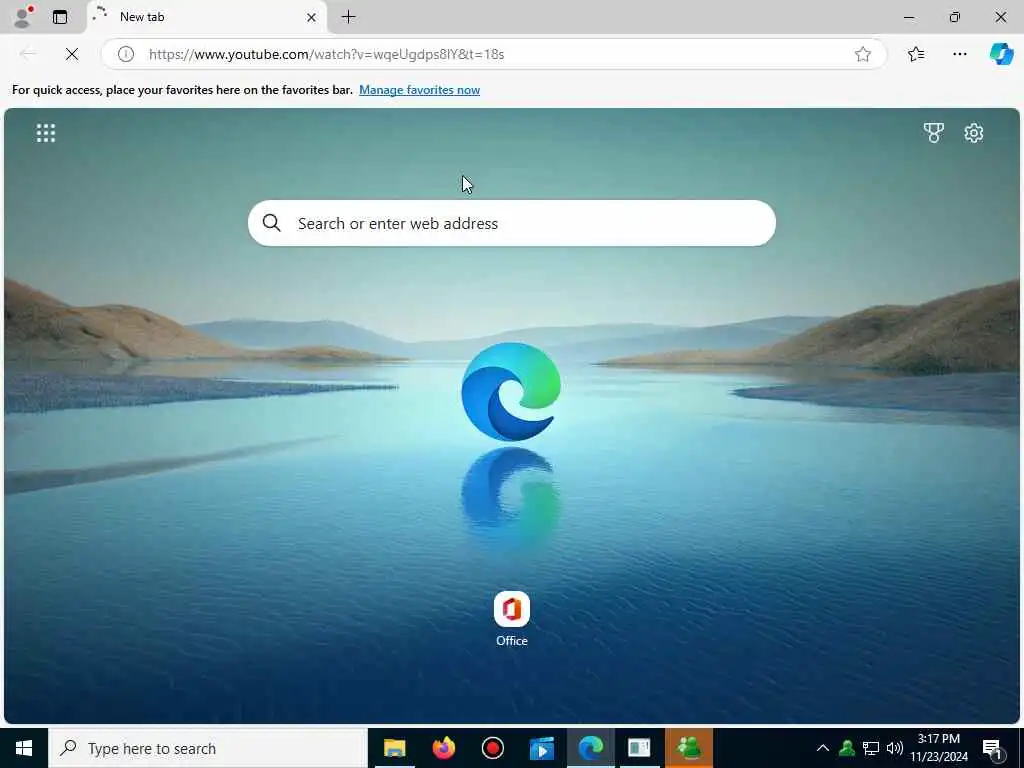
Task: Show hidden system tray icons
Action: click(x=823, y=748)
